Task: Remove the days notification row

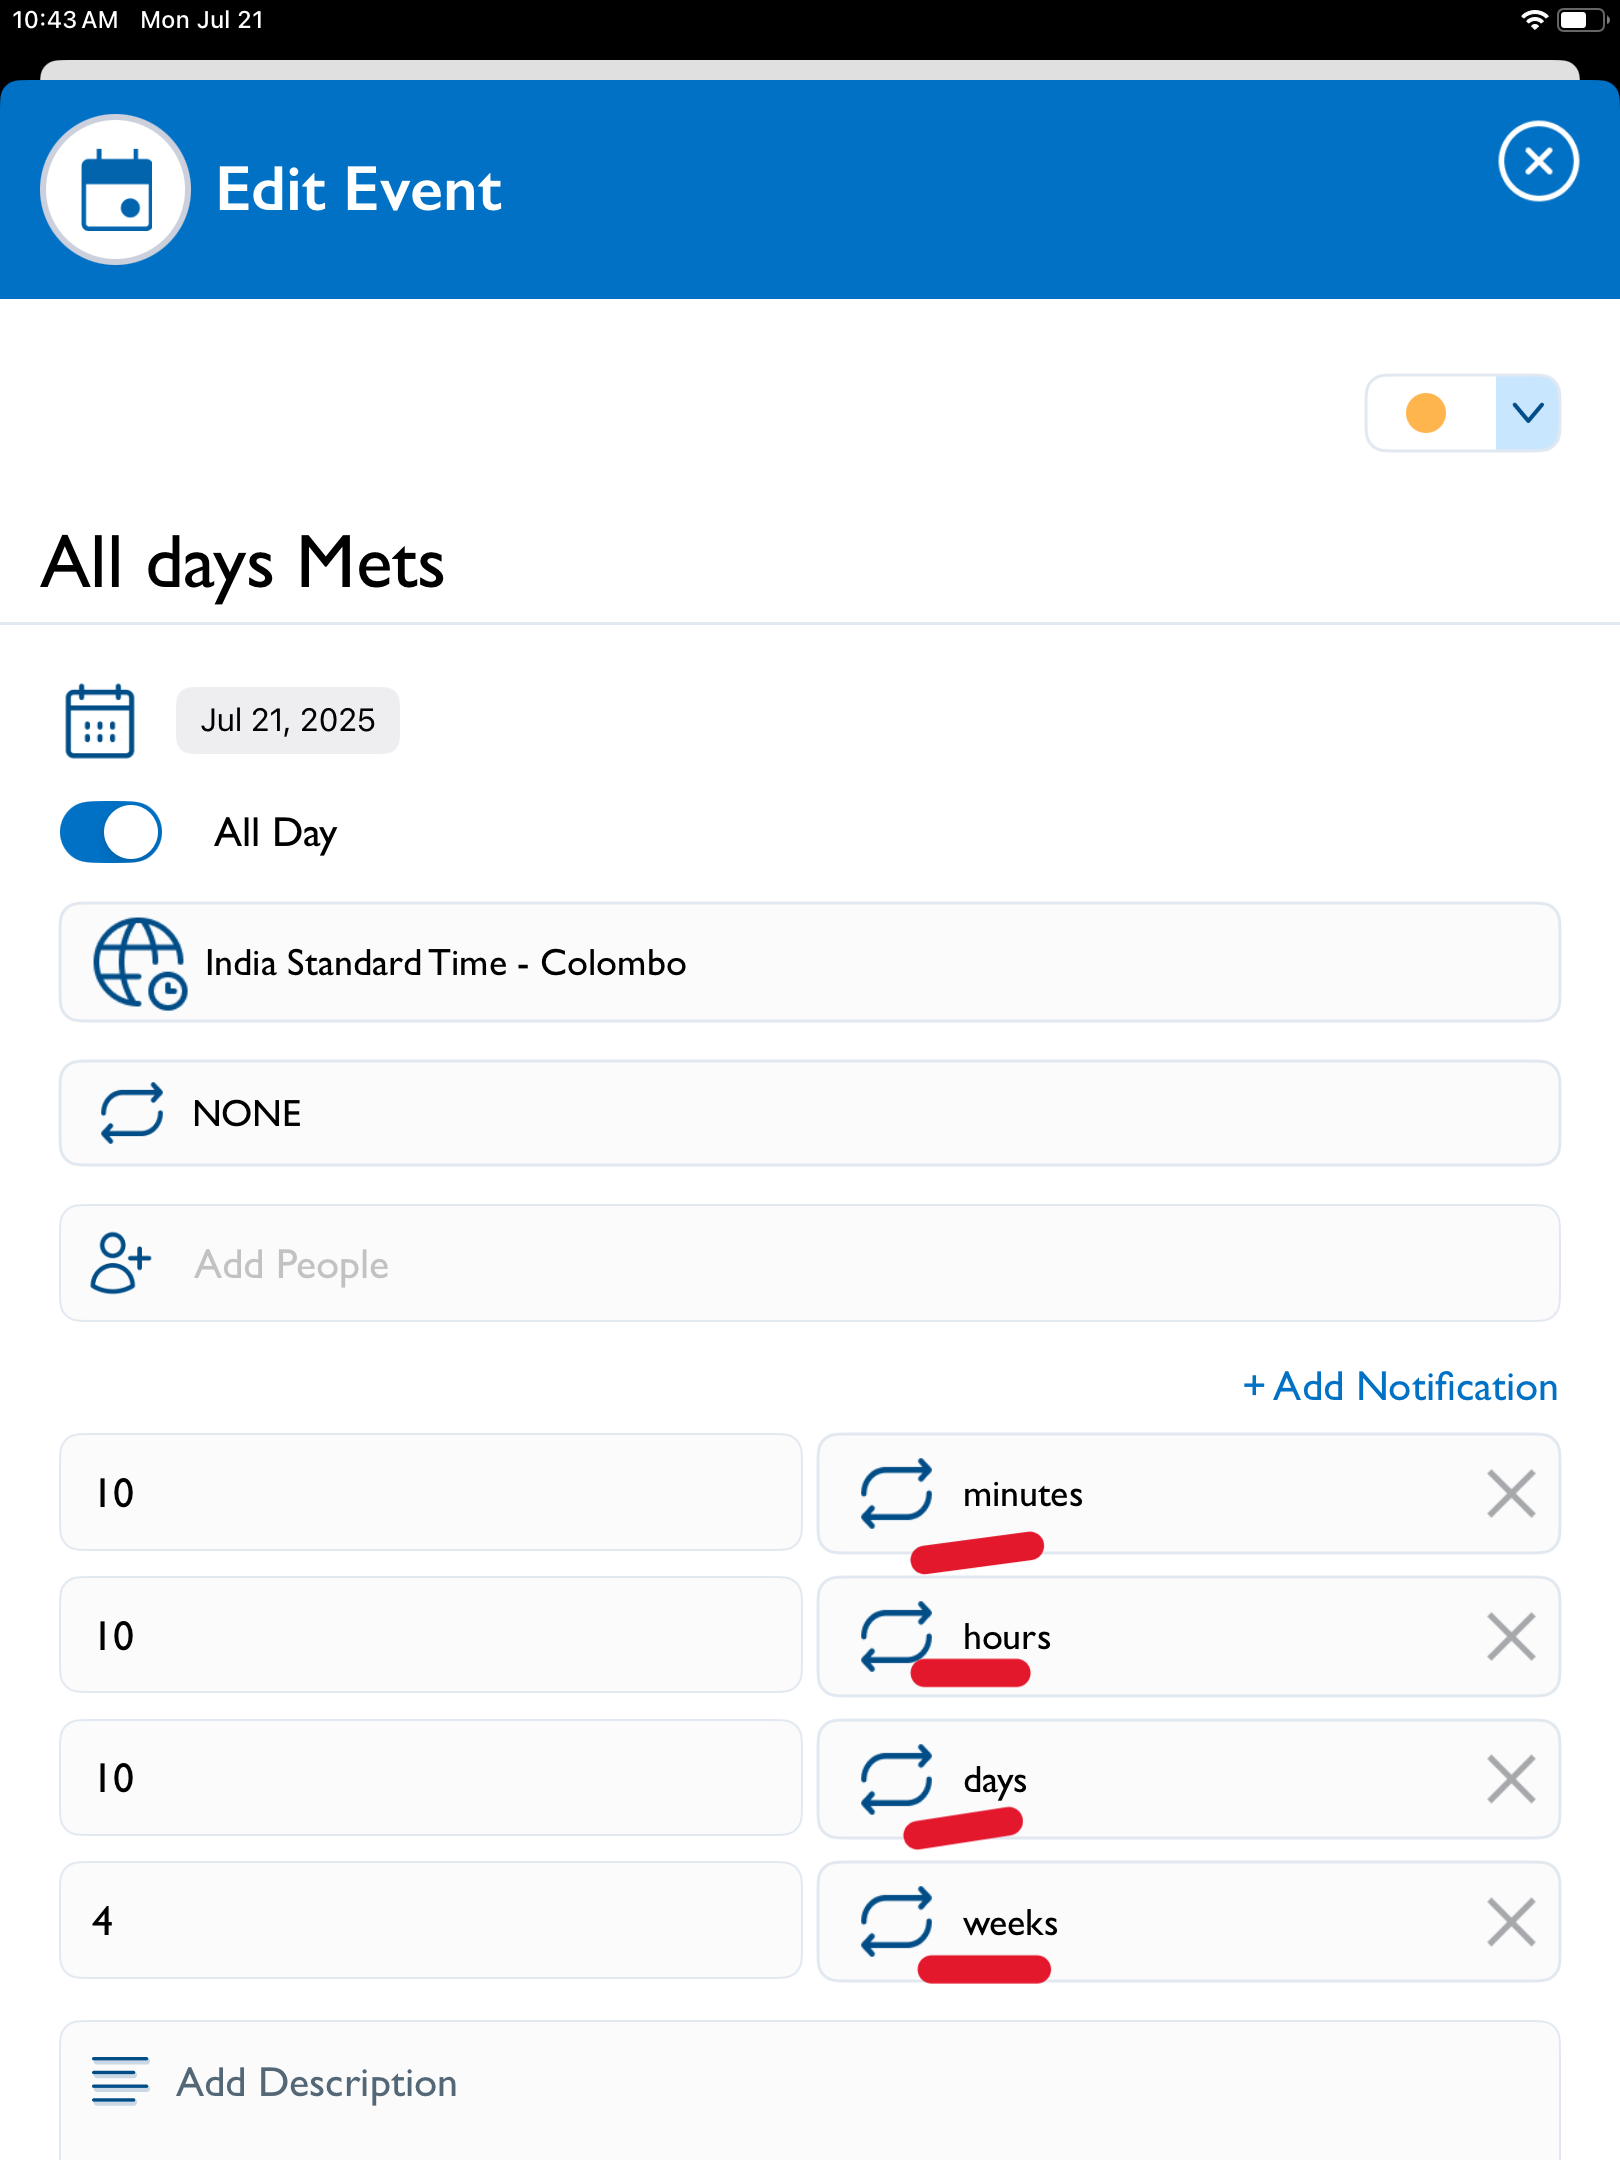Action: (1511, 1779)
